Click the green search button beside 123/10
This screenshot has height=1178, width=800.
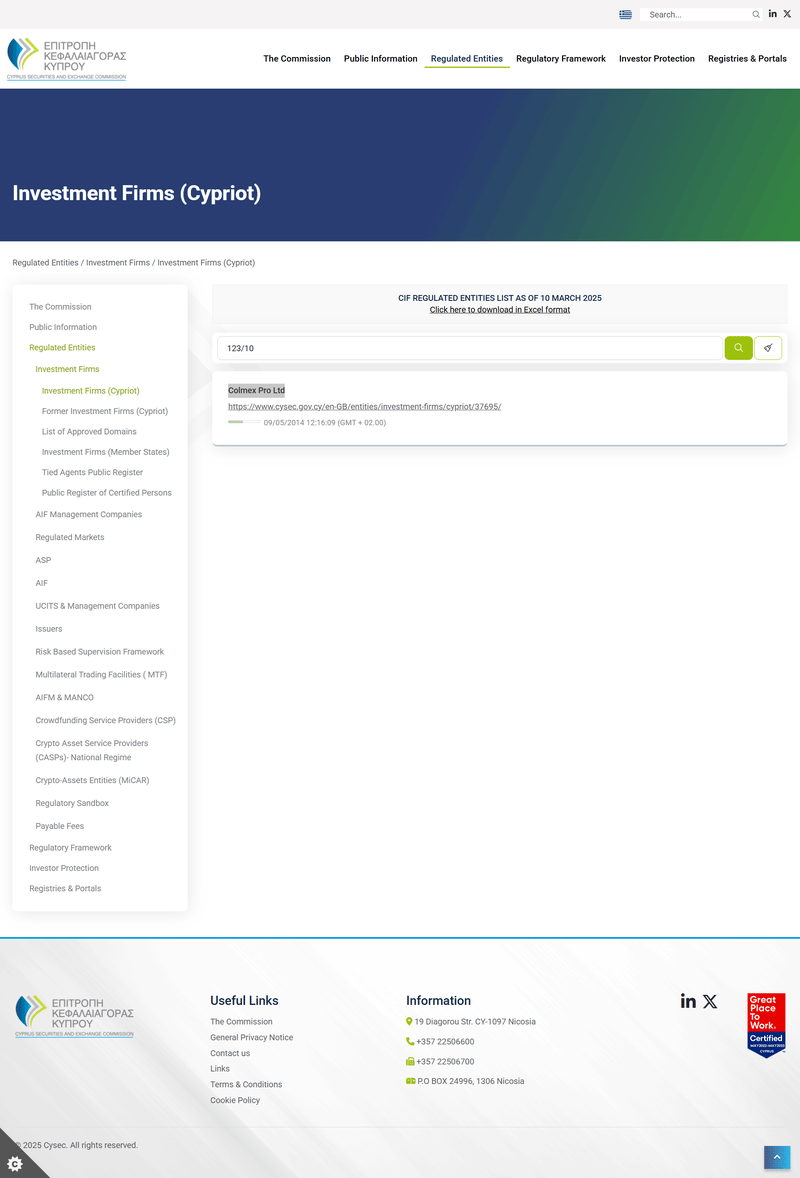tap(738, 348)
